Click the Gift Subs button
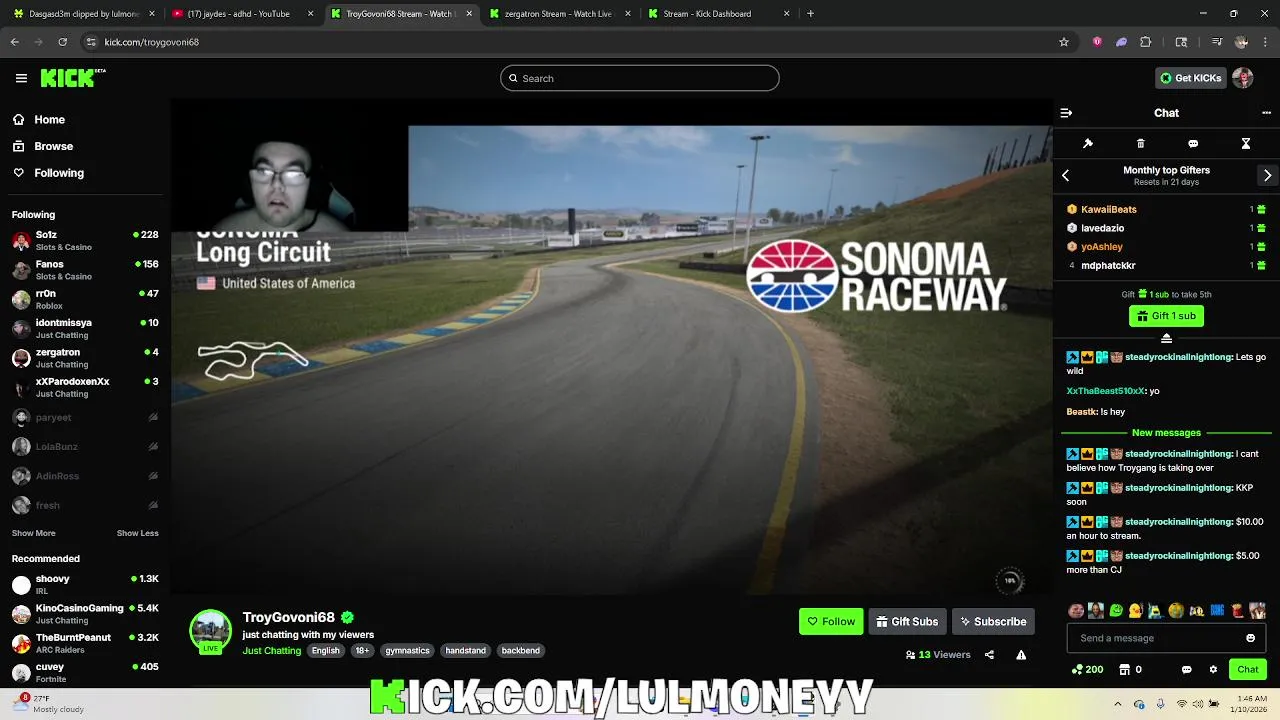This screenshot has height=720, width=1280. tap(907, 621)
